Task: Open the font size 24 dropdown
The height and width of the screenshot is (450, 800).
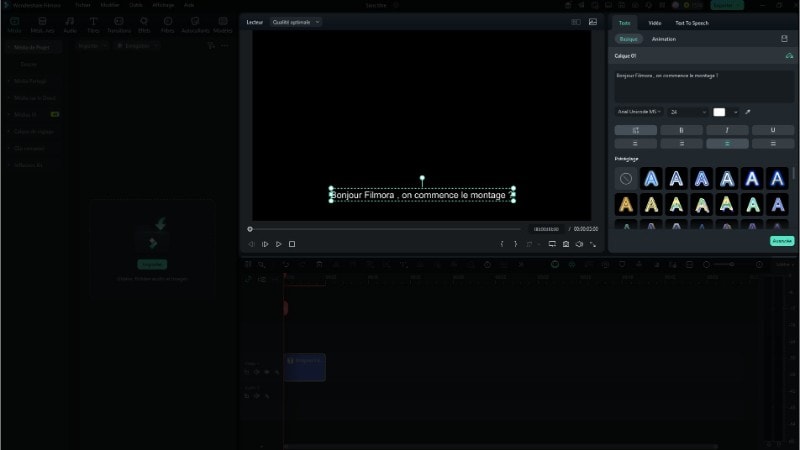Action: [688, 112]
